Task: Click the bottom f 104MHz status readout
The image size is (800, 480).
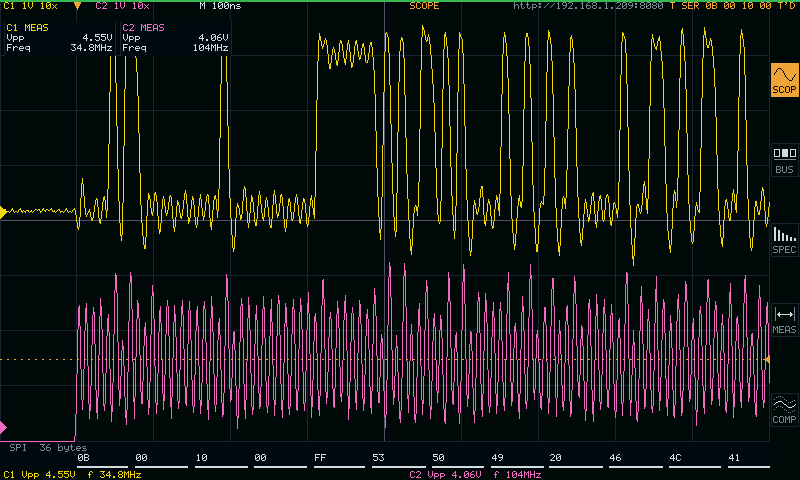Action: click(x=518, y=474)
